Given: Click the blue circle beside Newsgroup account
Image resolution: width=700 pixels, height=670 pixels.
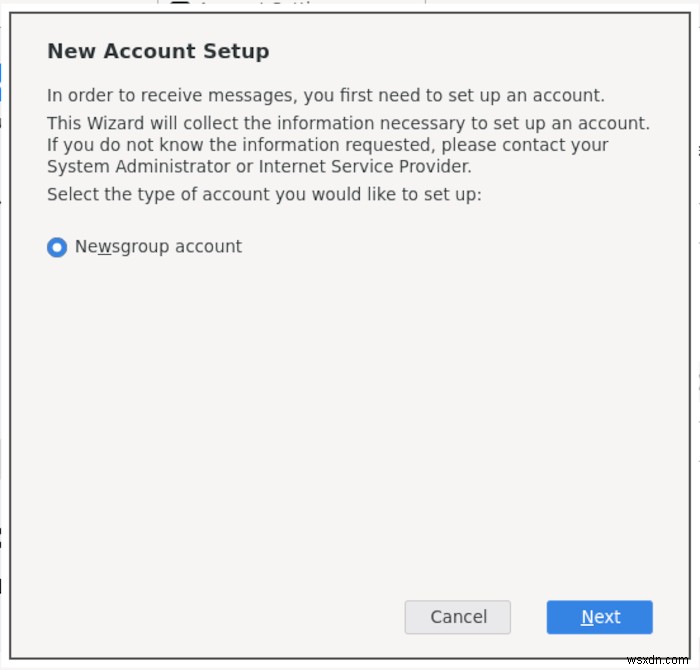Looking at the screenshot, I should tap(57, 247).
